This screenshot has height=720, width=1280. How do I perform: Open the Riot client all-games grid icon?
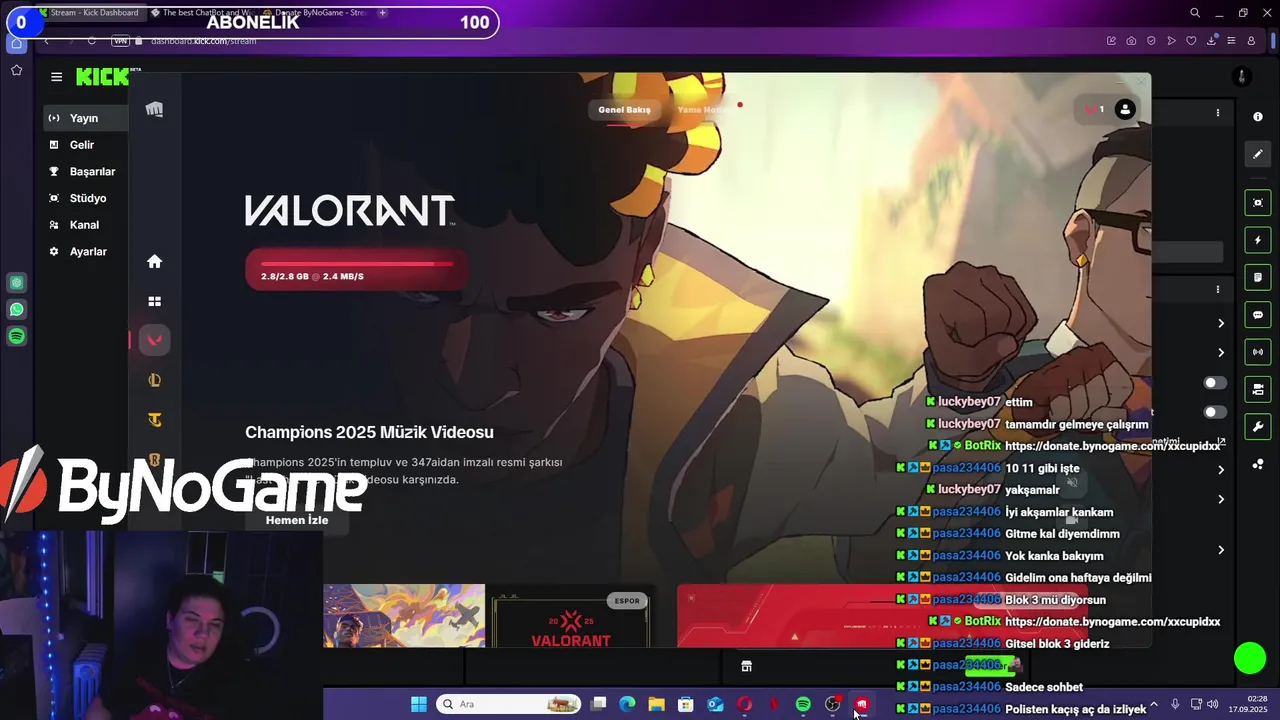coord(154,301)
